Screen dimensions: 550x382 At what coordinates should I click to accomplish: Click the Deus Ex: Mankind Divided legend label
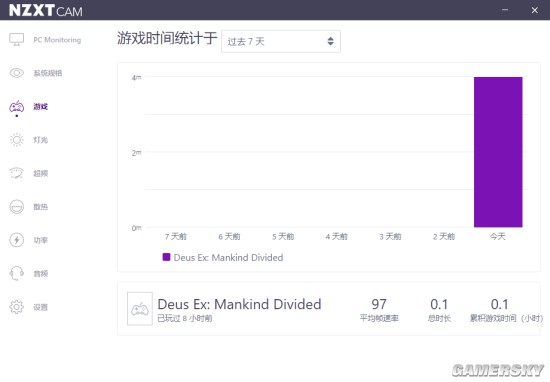pyautogui.click(x=228, y=257)
